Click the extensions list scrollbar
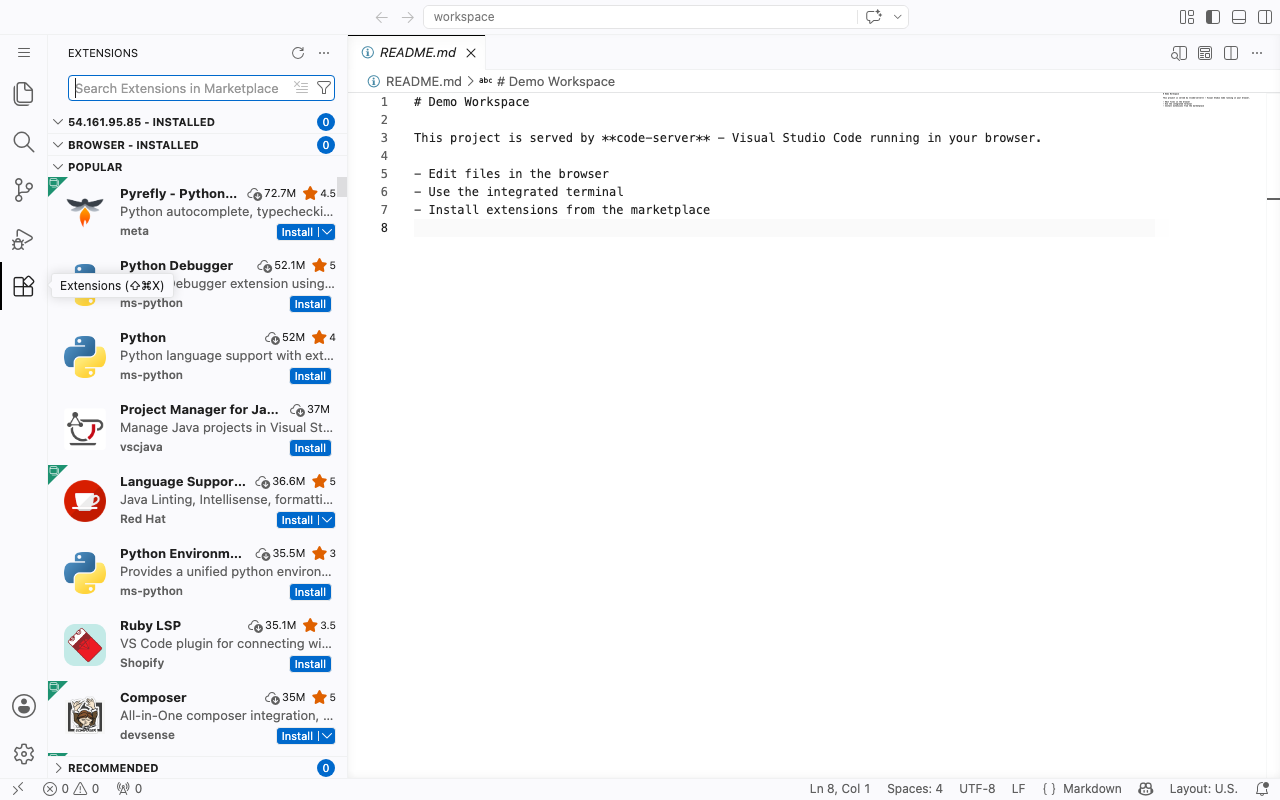The image size is (1280, 800). (x=342, y=188)
